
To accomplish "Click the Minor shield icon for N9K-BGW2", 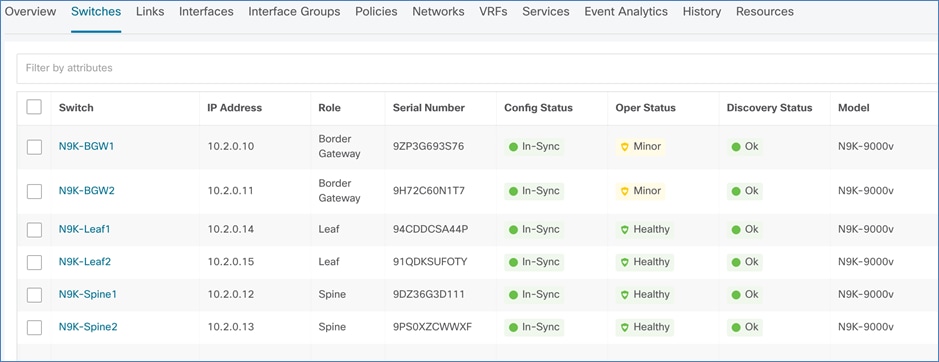I will 625,191.
